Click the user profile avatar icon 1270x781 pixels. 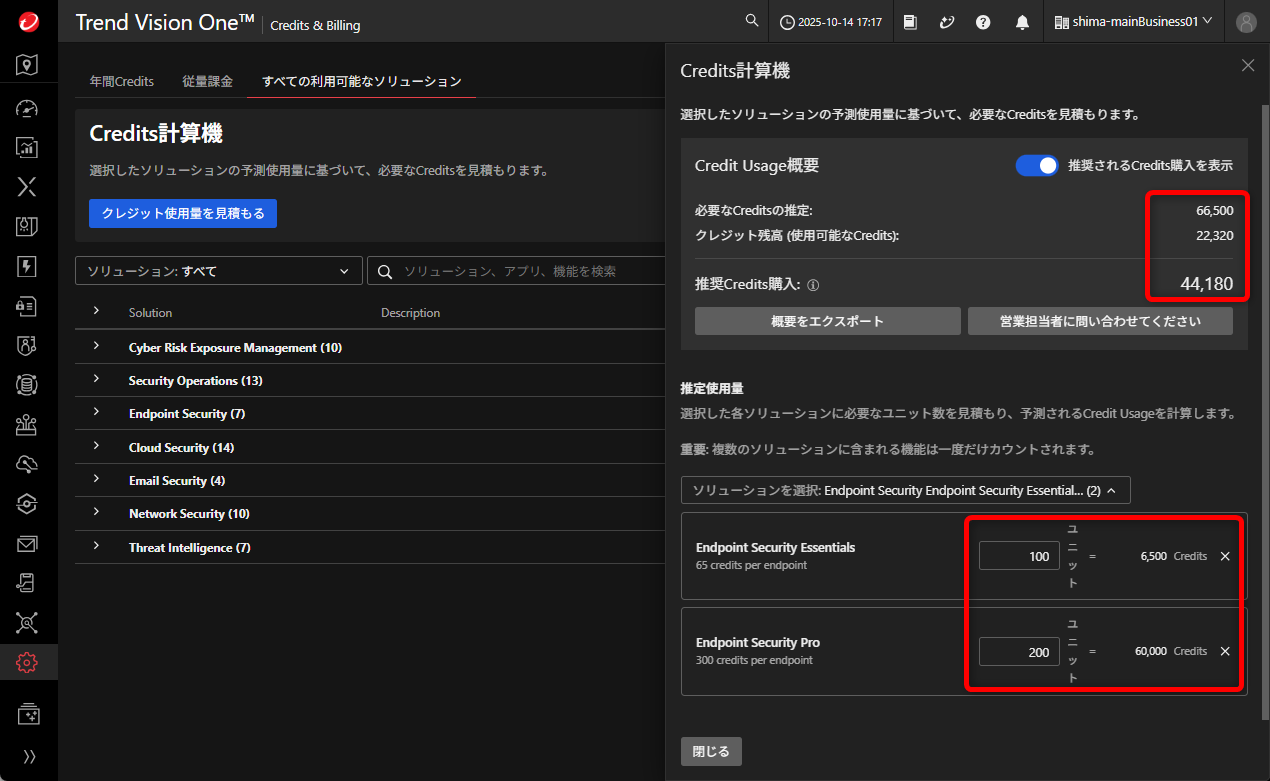pyautogui.click(x=1246, y=22)
